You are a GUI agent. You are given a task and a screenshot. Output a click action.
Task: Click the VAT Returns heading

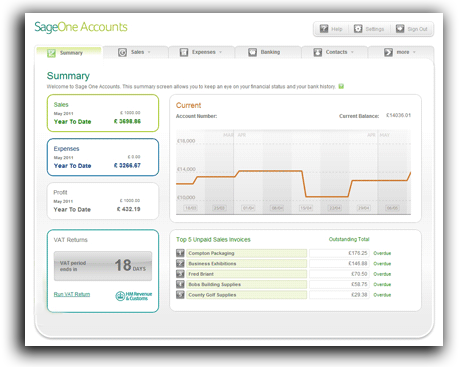(70, 240)
